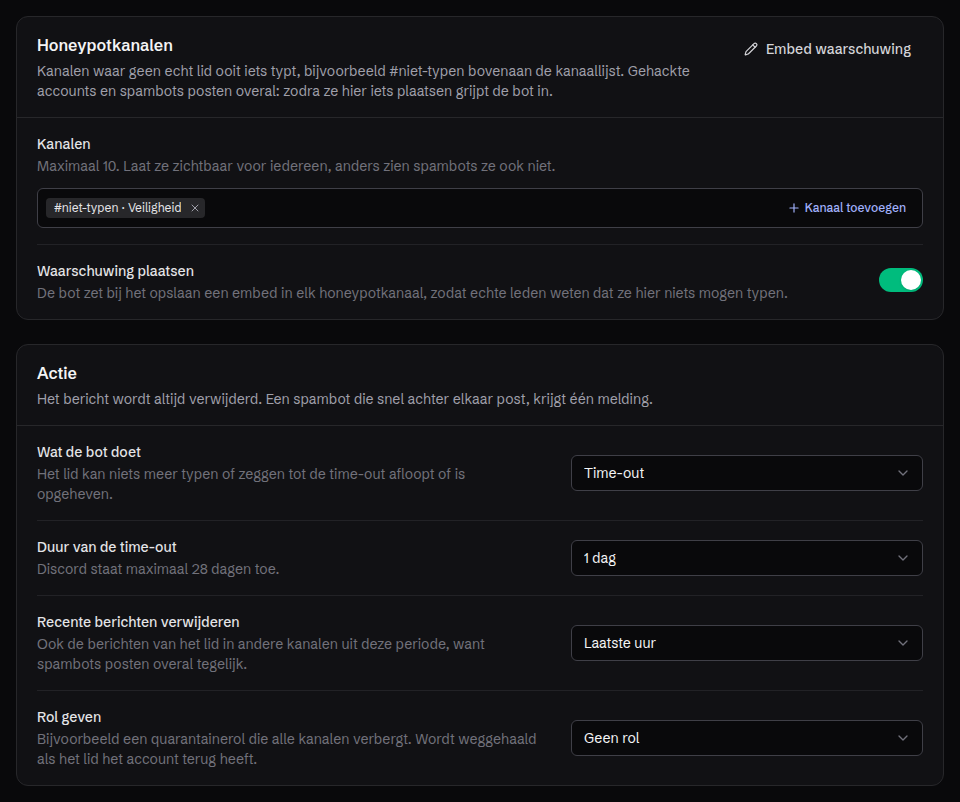Click the Embed waarschuwing button text
Screen dimensions: 960x802
pos(838,50)
